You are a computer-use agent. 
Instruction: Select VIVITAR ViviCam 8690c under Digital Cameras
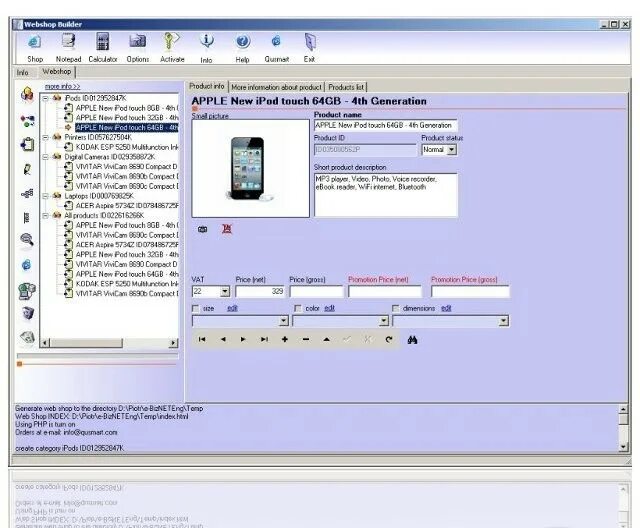127,186
